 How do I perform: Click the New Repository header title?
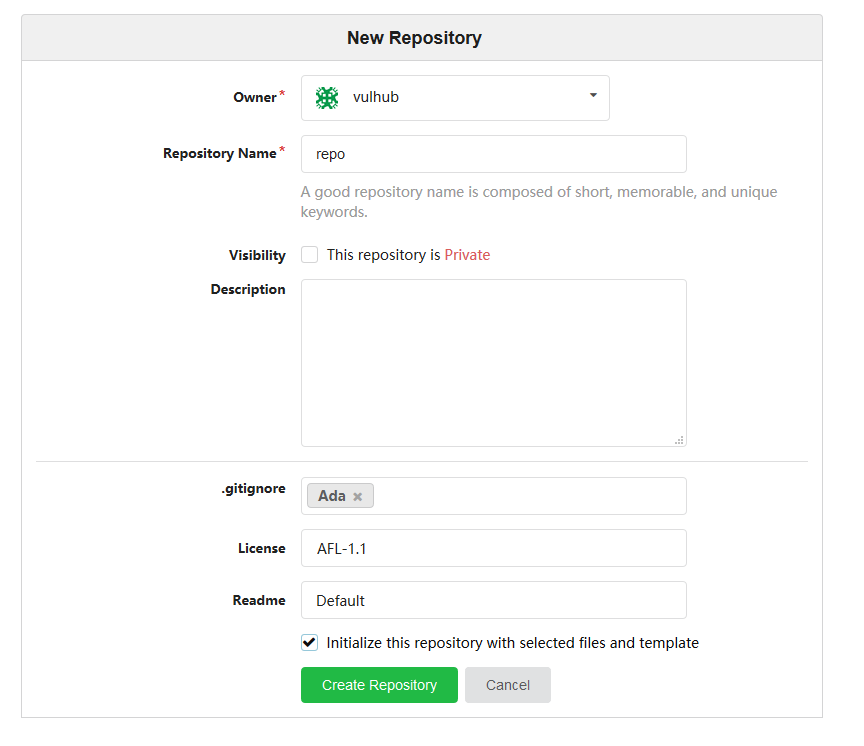(414, 37)
